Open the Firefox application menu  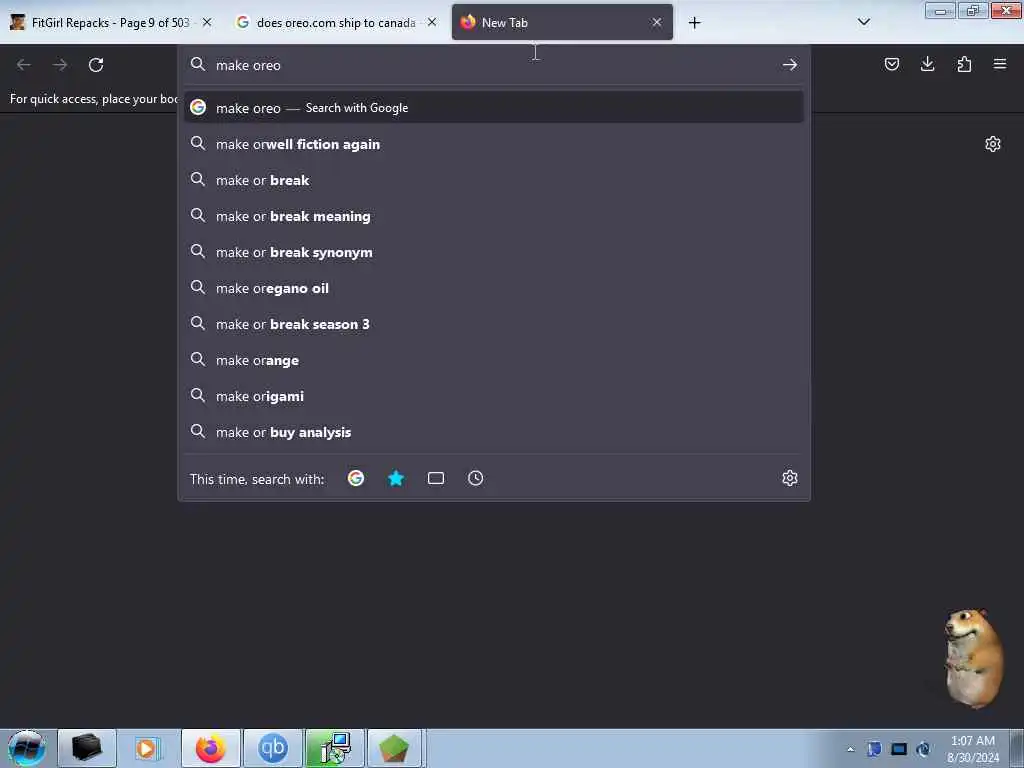point(1000,64)
